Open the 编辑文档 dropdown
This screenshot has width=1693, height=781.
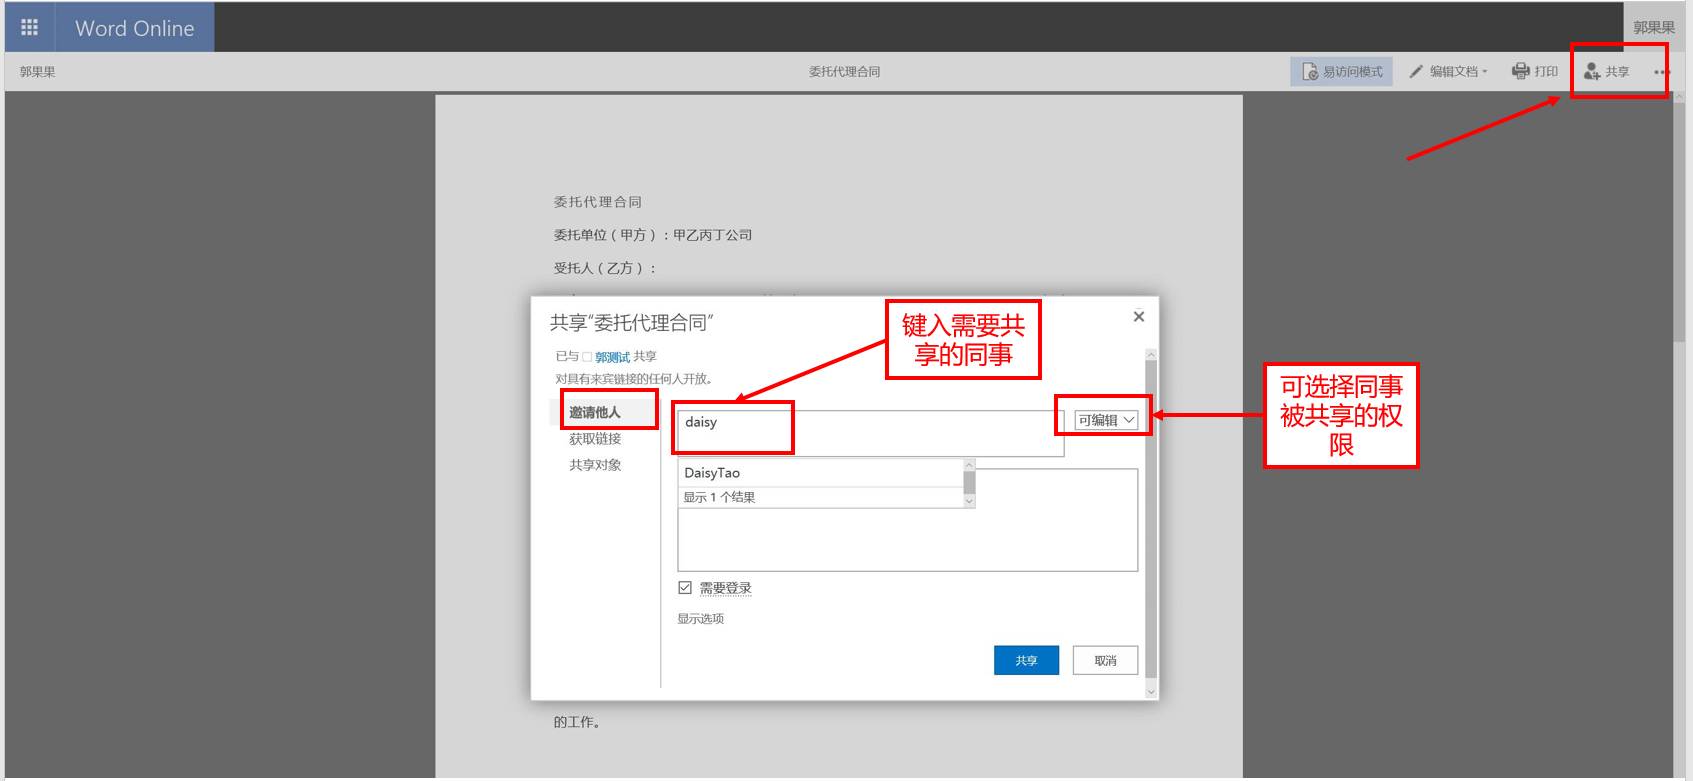click(1449, 71)
